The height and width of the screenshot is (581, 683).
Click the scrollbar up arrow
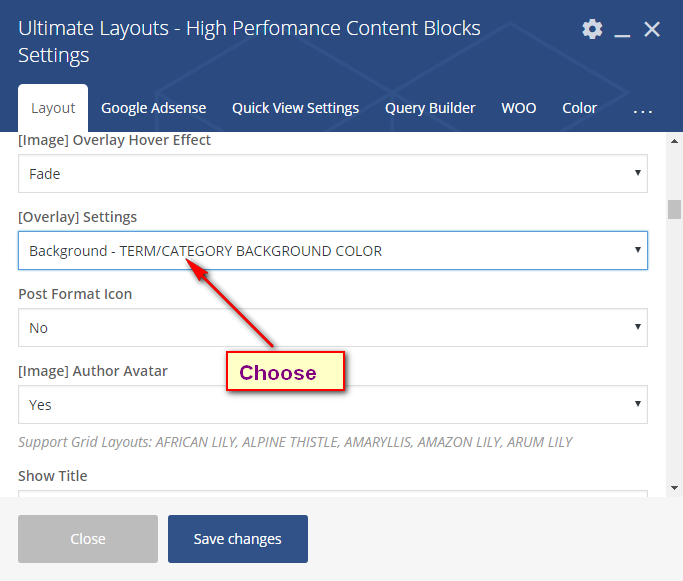674,140
